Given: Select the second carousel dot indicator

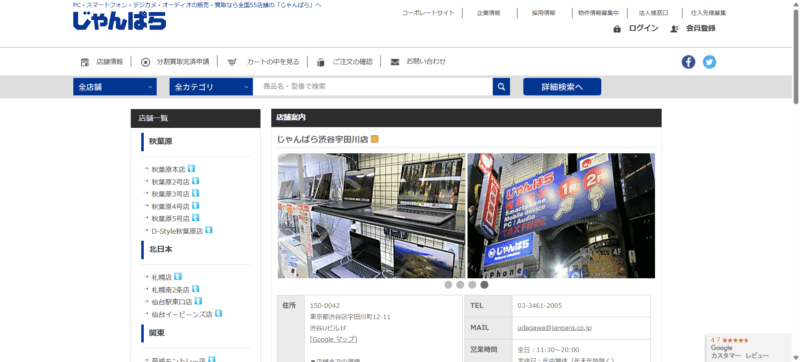Looking at the screenshot, I should click(x=460, y=285).
